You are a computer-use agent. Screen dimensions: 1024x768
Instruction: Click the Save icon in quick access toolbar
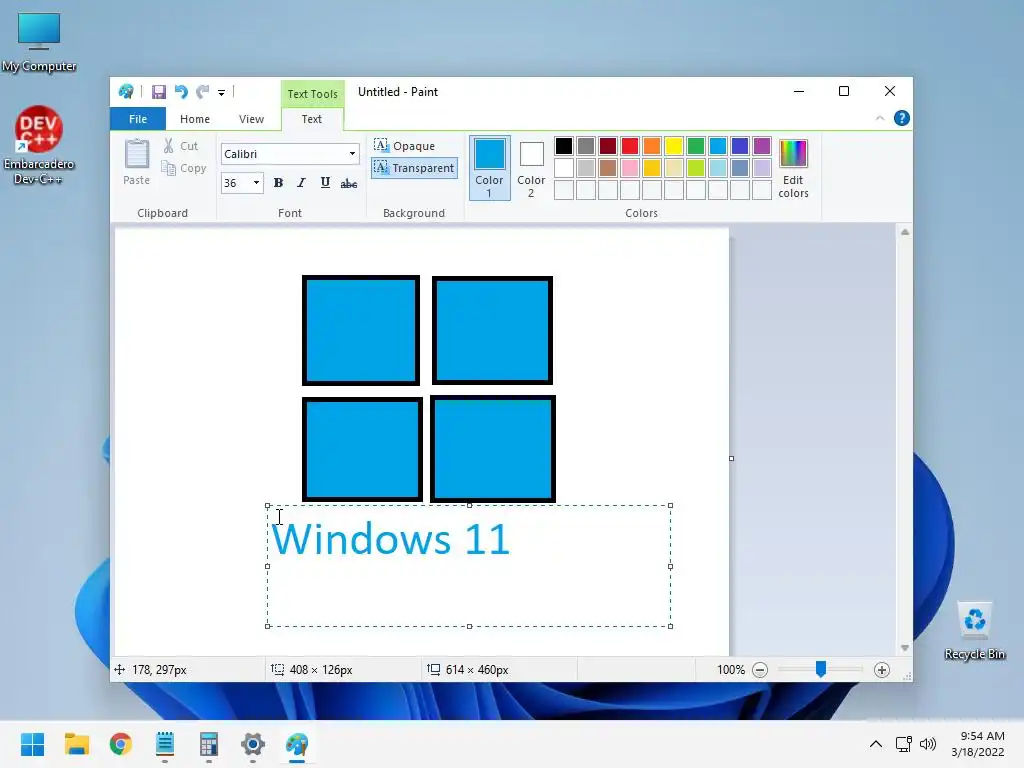(x=159, y=92)
